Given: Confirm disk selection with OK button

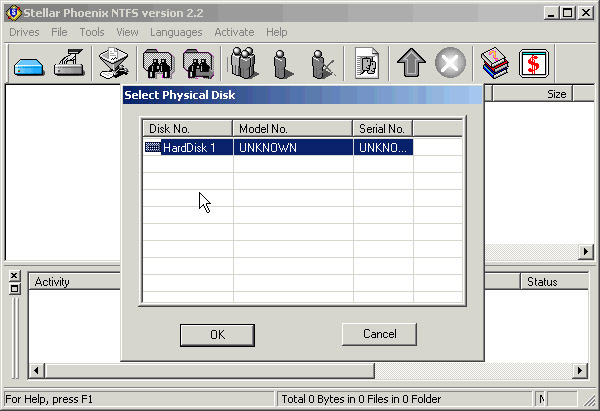Looking at the screenshot, I should [217, 335].
